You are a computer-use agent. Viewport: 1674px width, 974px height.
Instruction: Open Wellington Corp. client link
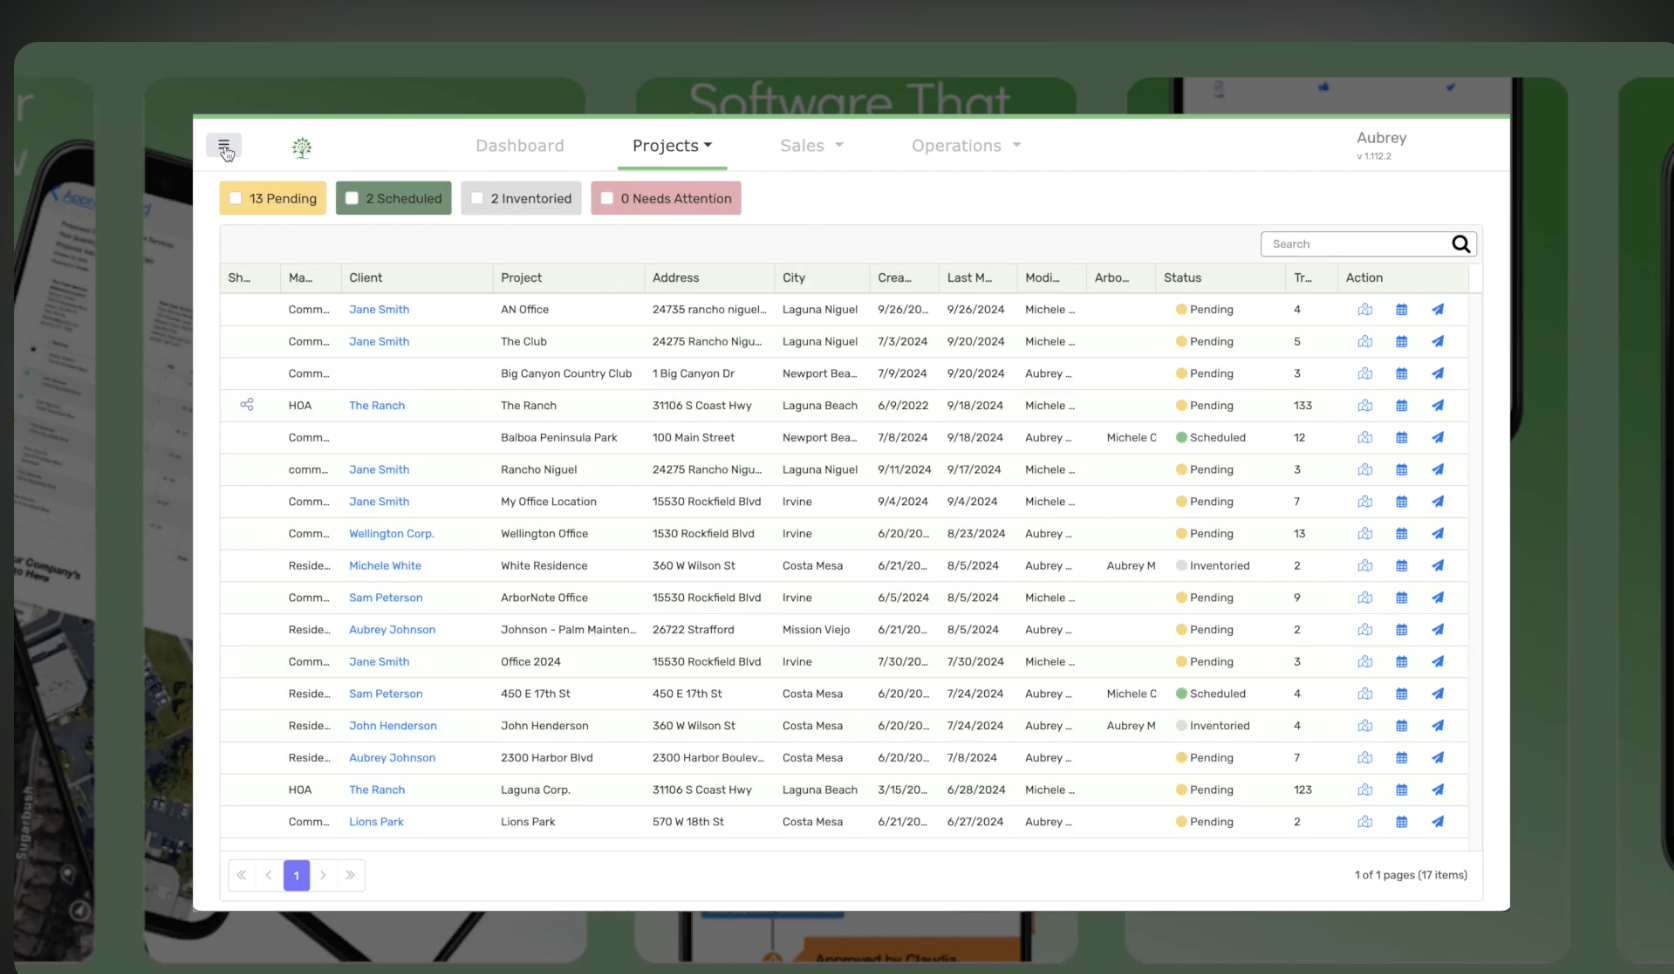pyautogui.click(x=391, y=534)
